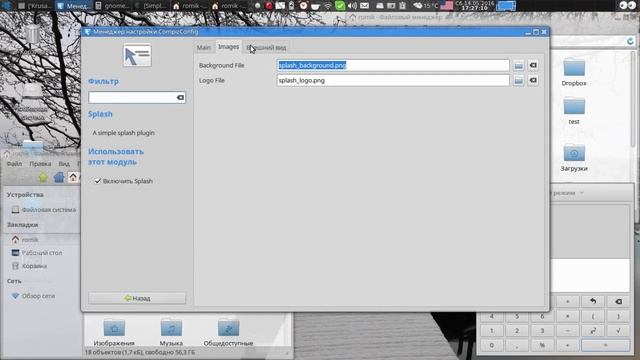Click the panel clock showing 17:27:10
This screenshot has height=360, width=640.
click(x=474, y=6)
